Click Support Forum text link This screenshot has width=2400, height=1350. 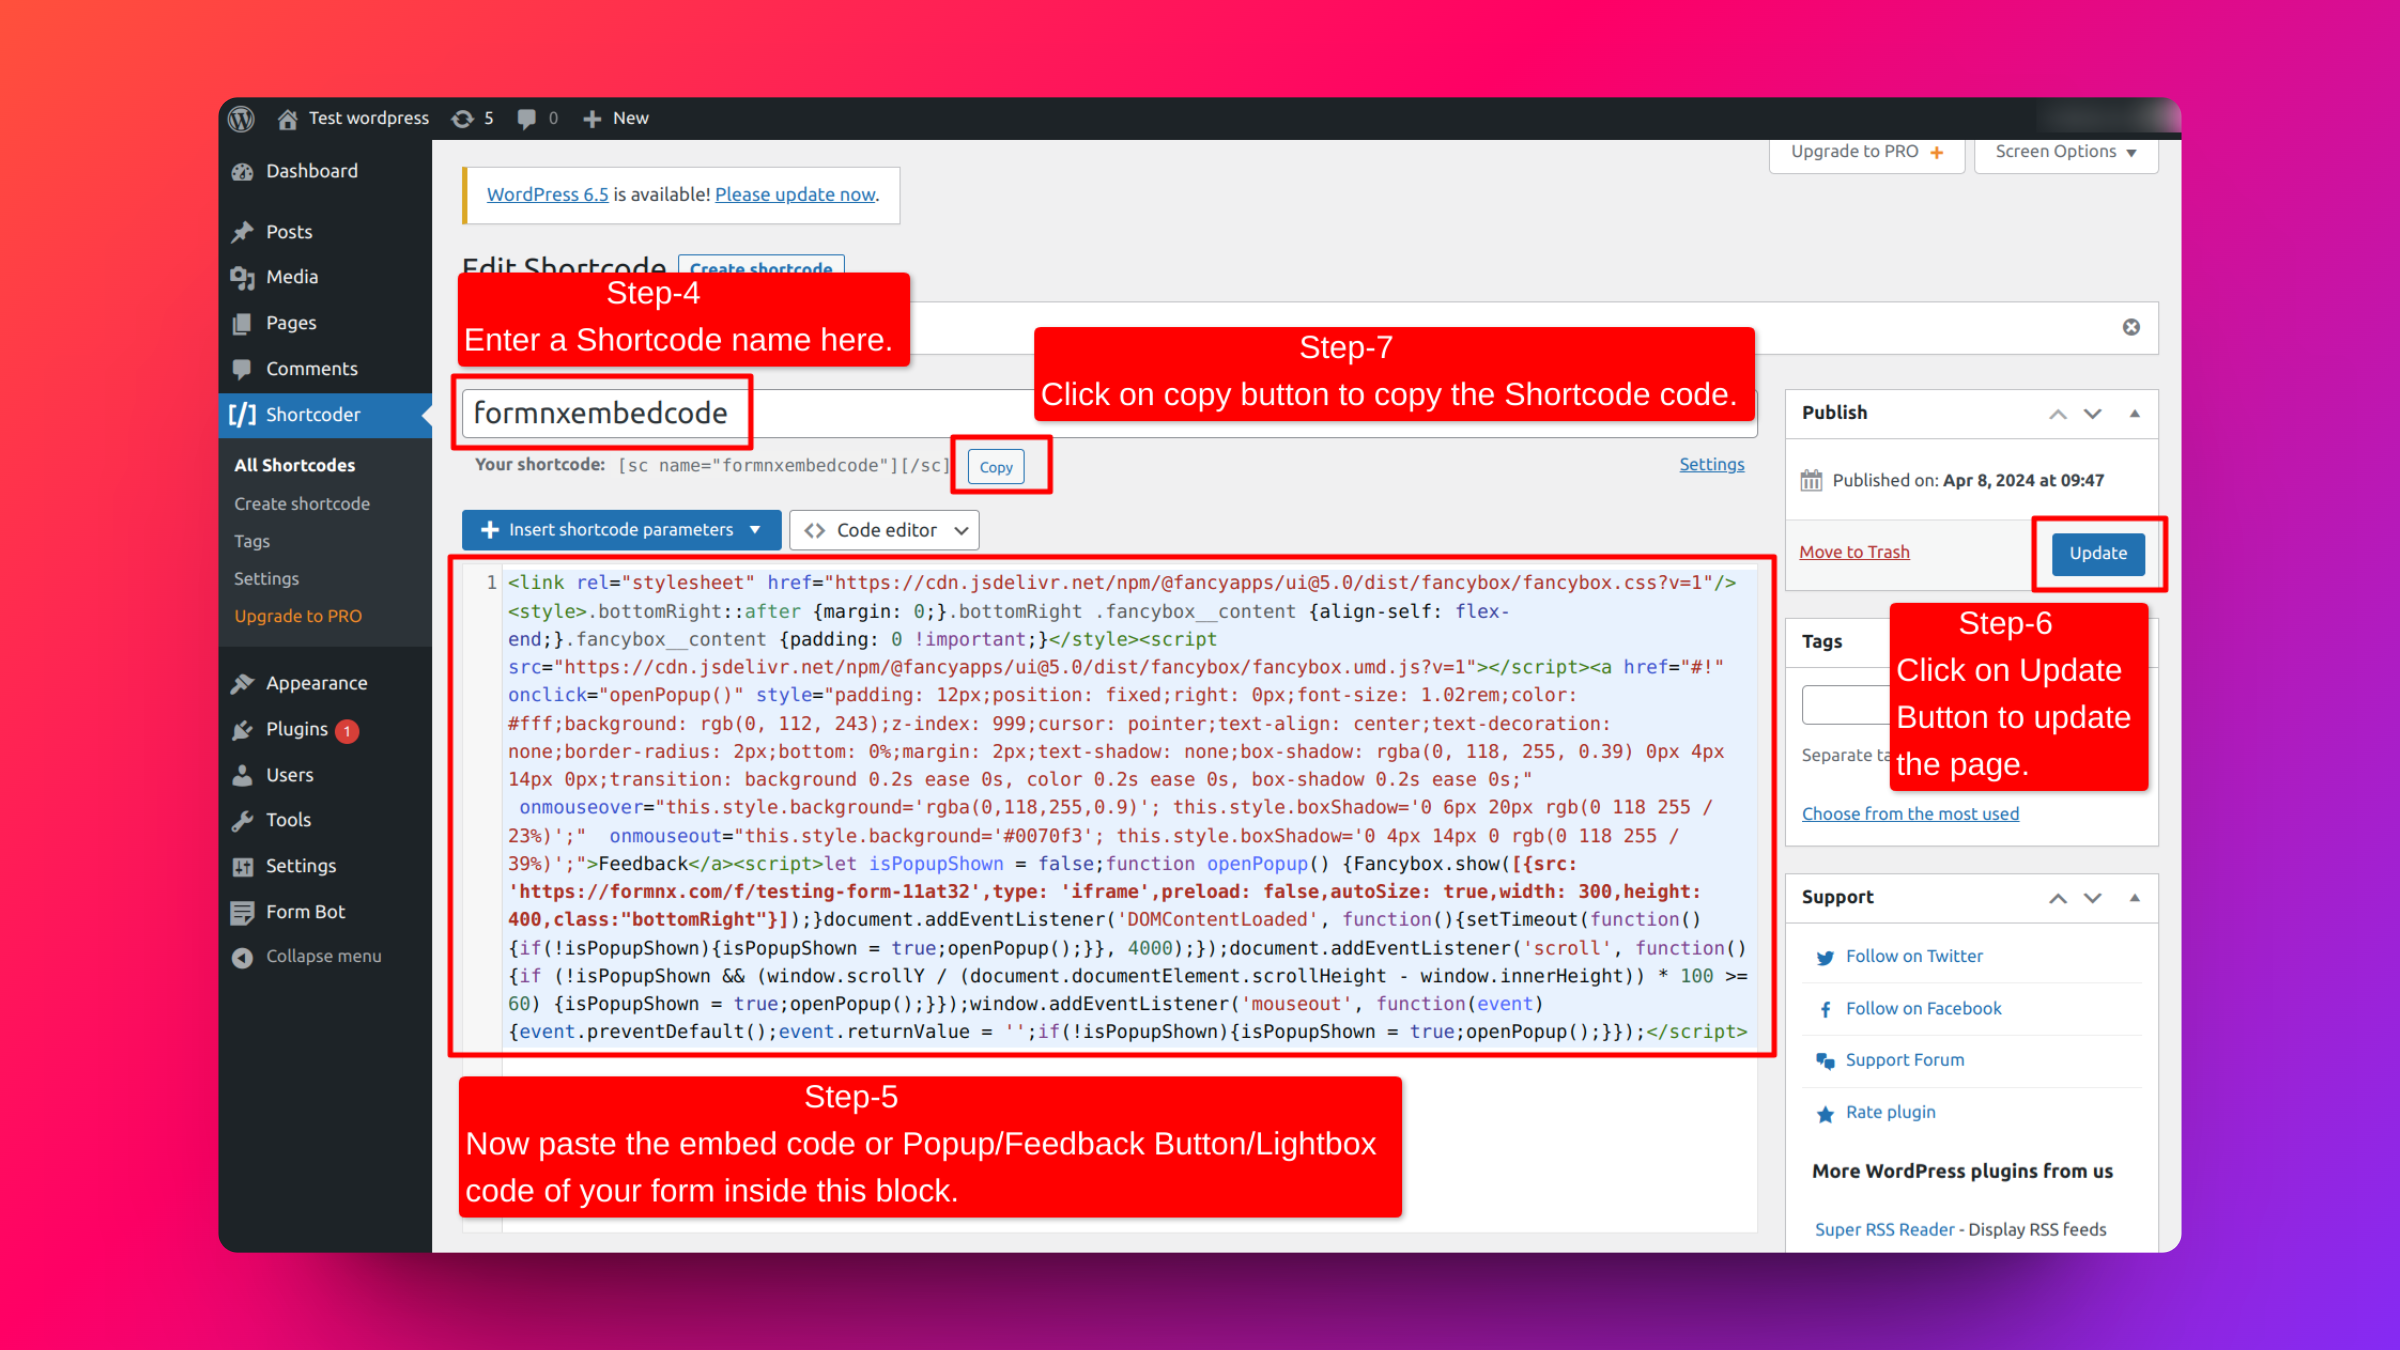pos(1905,1060)
